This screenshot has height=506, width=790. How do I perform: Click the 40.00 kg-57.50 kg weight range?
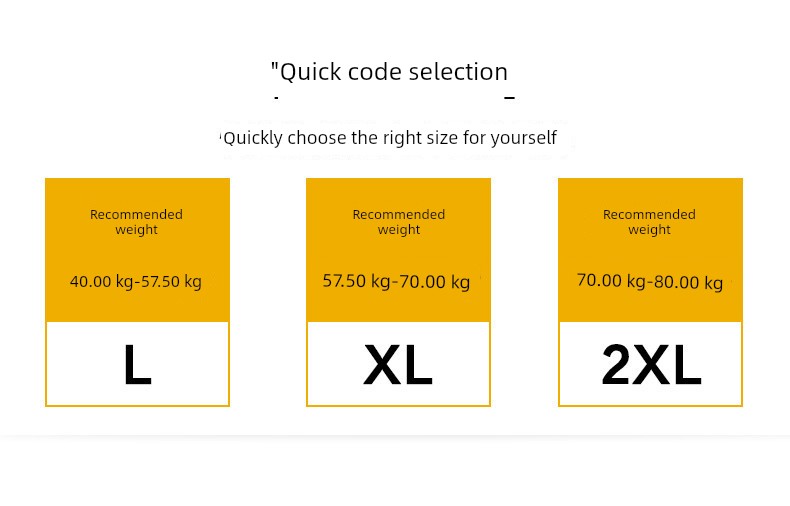click(136, 281)
